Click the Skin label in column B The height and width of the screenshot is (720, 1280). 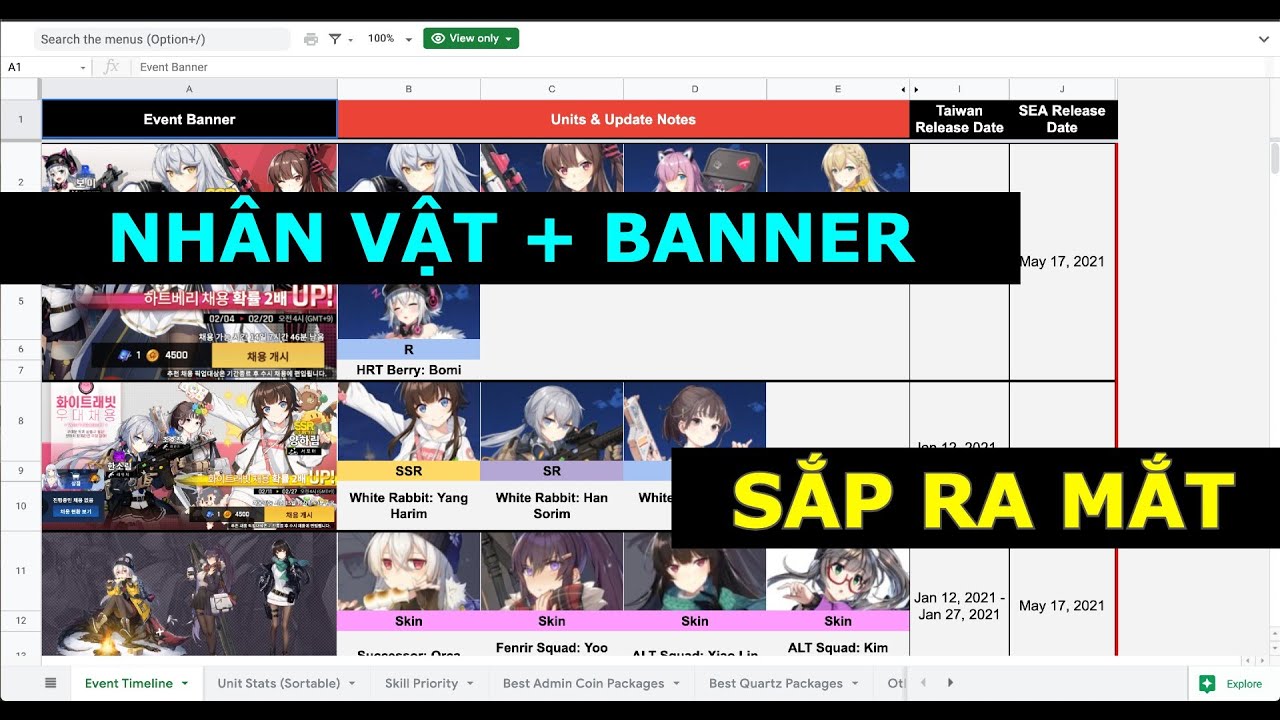tap(409, 621)
